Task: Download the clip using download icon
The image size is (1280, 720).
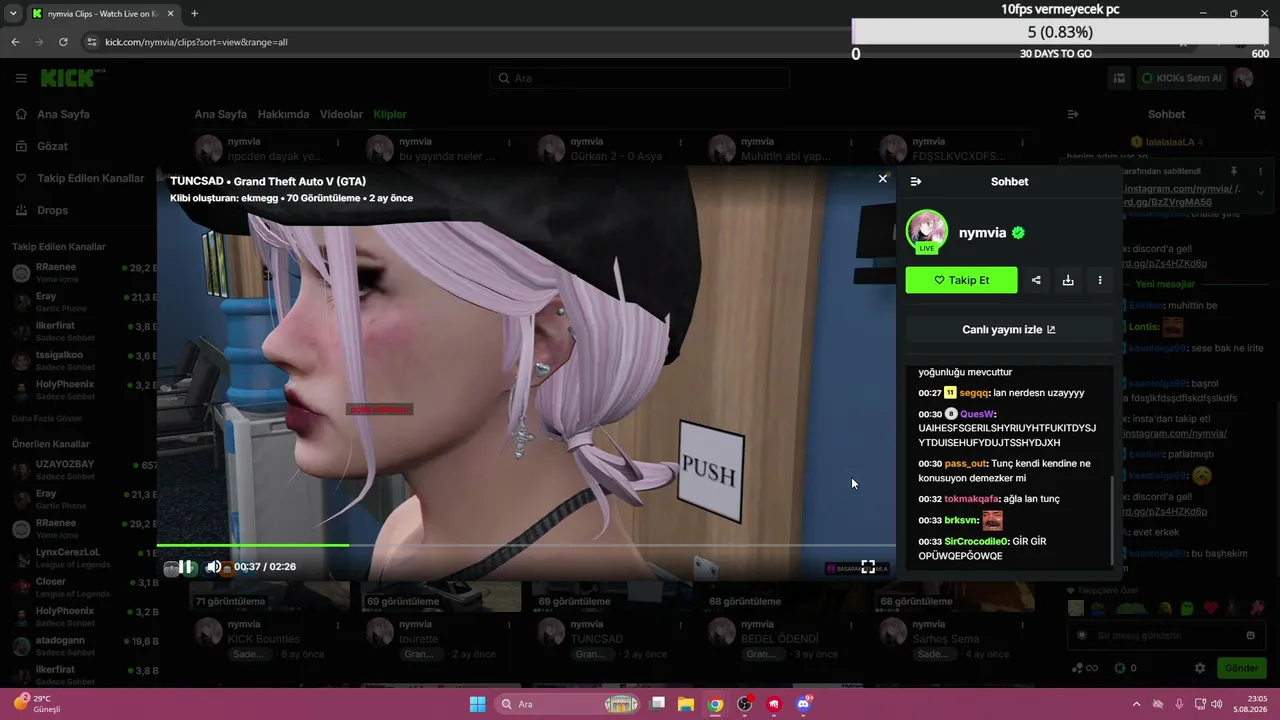Action: tap(1068, 280)
